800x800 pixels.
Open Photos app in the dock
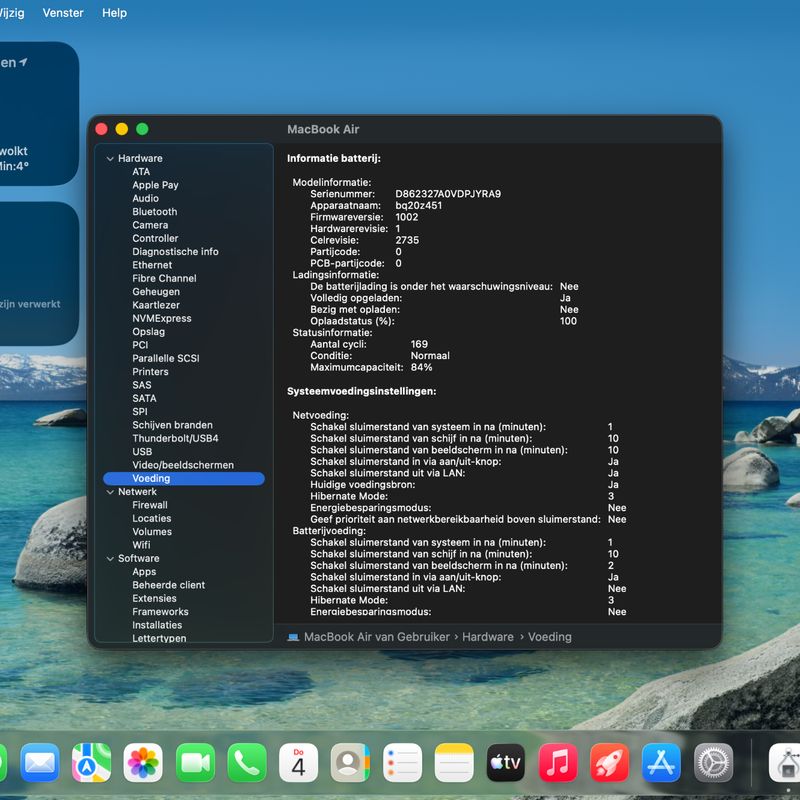point(143,763)
